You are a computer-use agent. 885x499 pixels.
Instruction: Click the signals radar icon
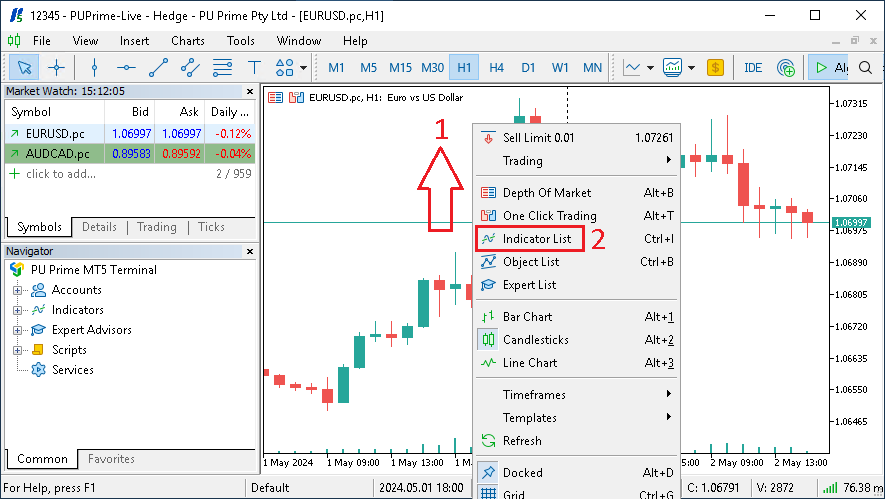[786, 68]
